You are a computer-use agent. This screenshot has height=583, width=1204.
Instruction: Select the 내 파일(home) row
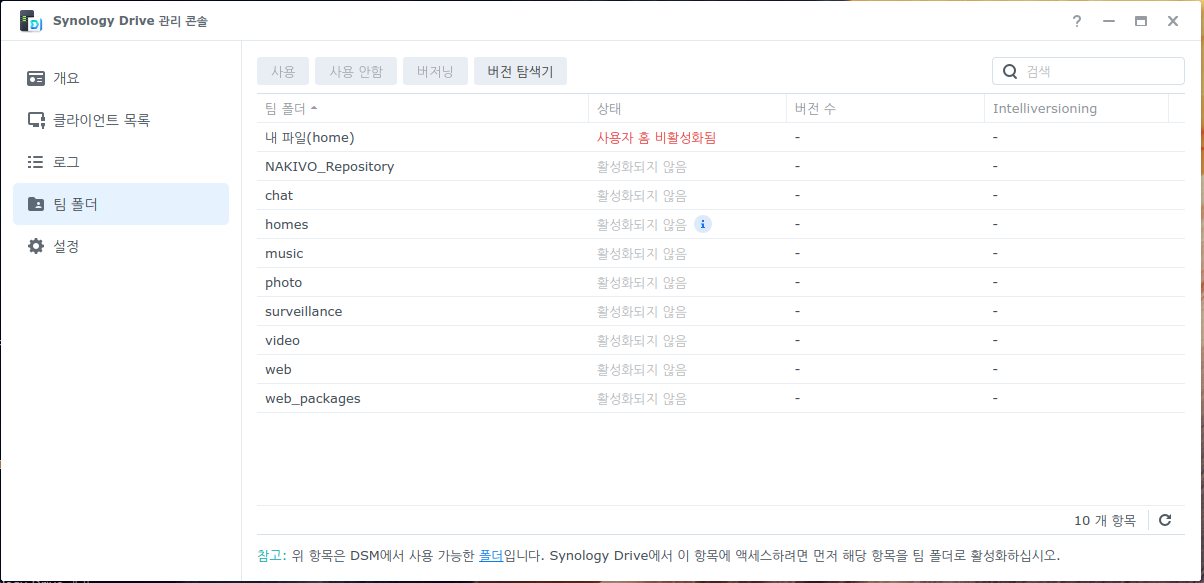[720, 137]
